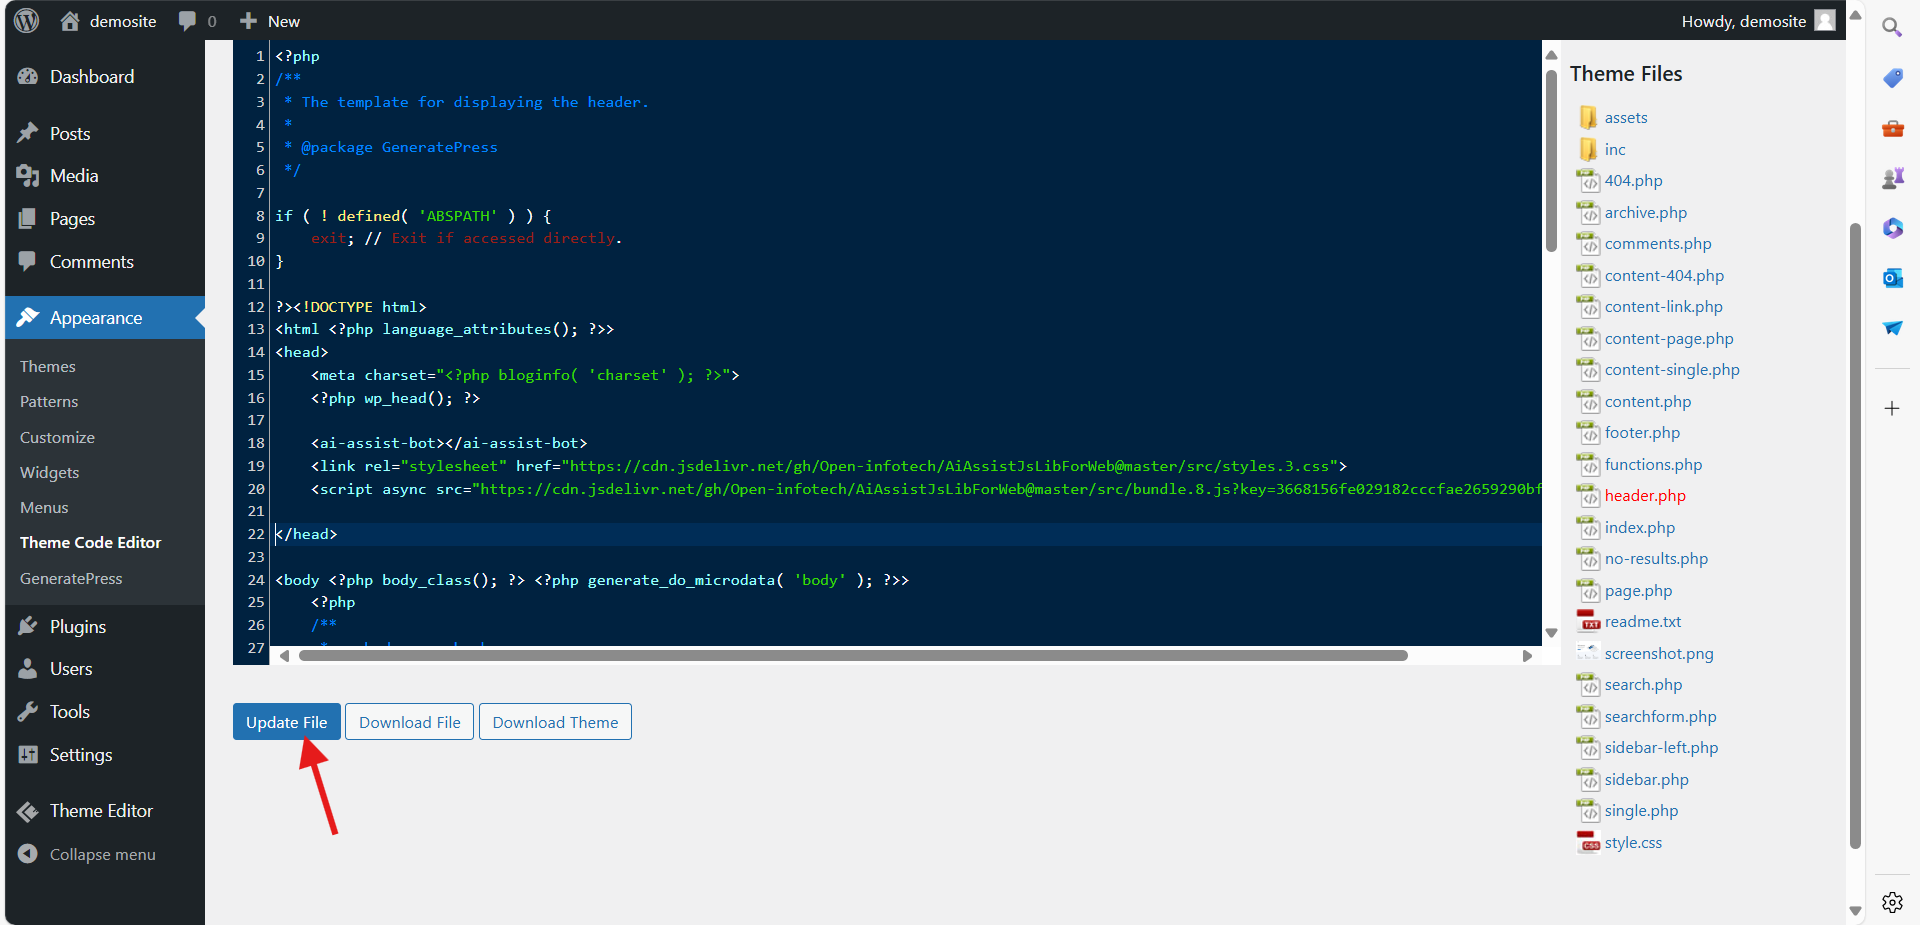
Task: Click the Plugins plug icon
Action: point(28,627)
